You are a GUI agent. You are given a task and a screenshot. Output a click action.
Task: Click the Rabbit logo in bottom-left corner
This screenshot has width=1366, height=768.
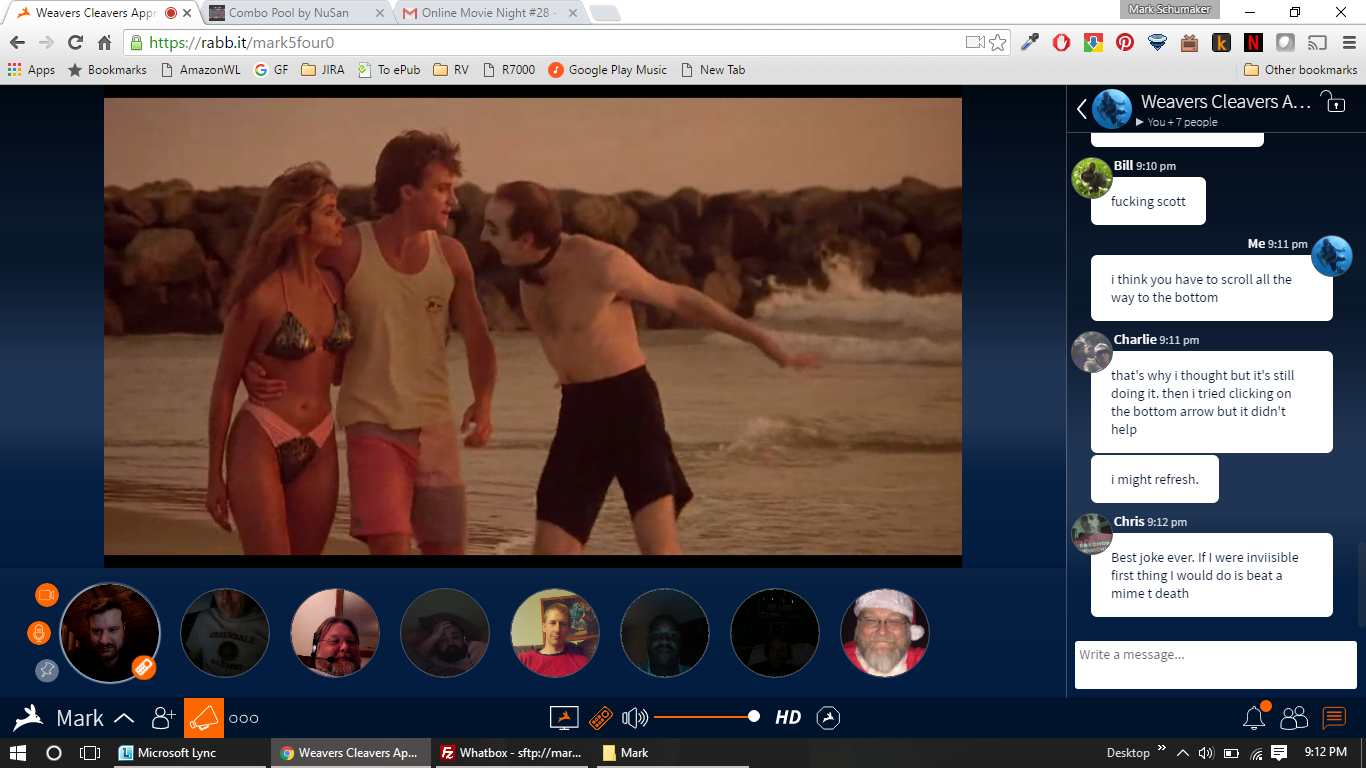click(x=29, y=718)
